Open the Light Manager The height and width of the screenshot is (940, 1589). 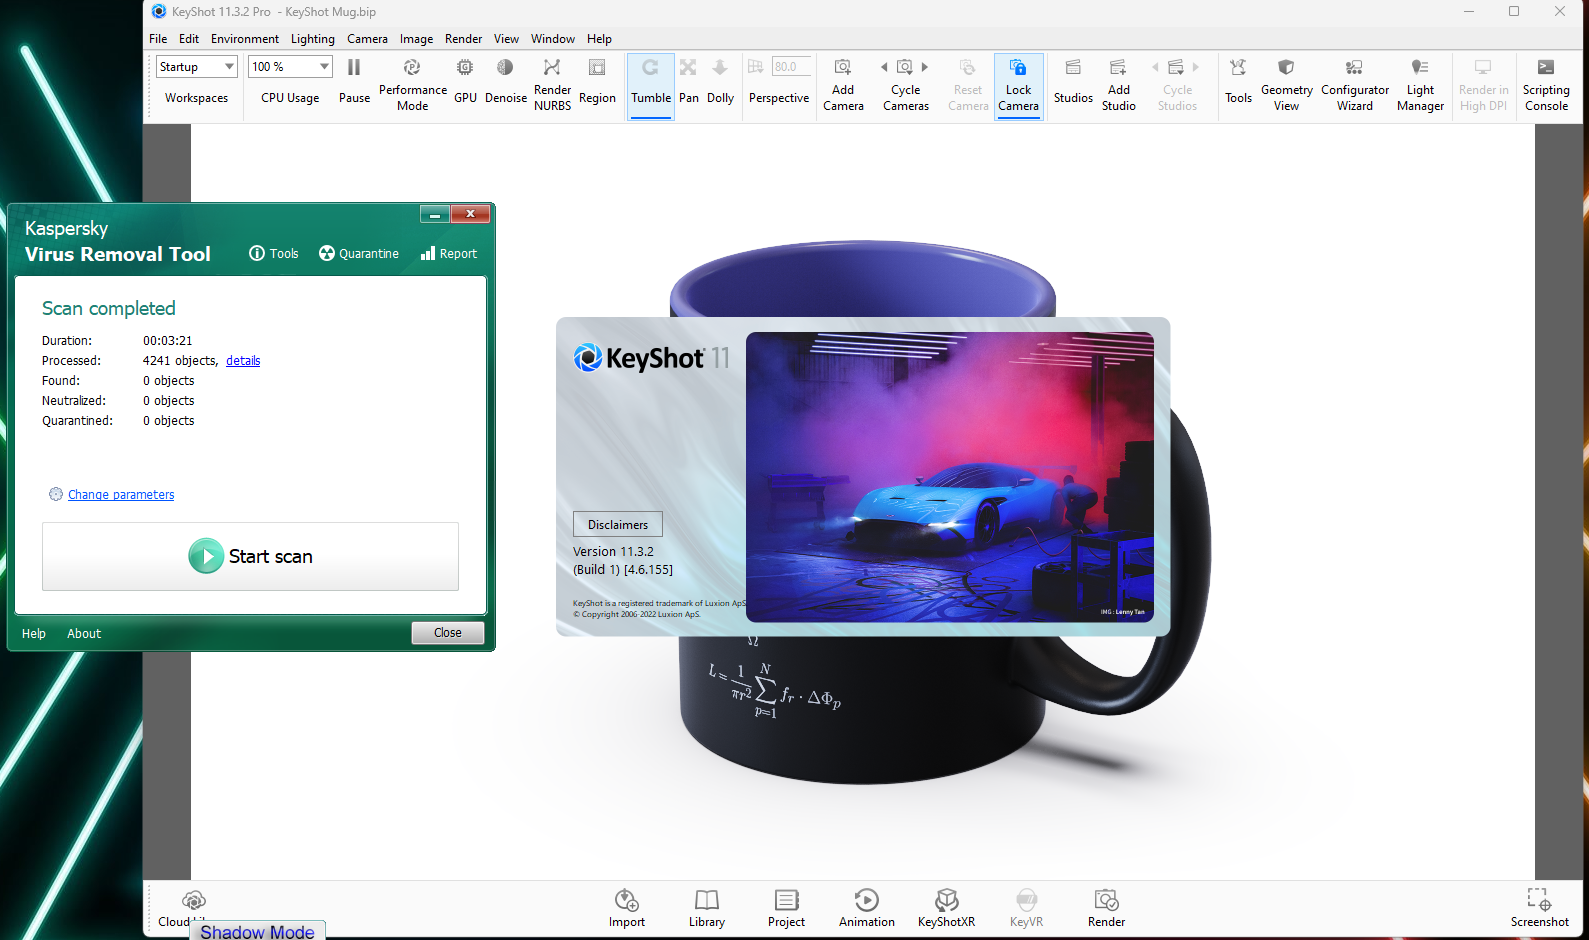pyautogui.click(x=1420, y=84)
